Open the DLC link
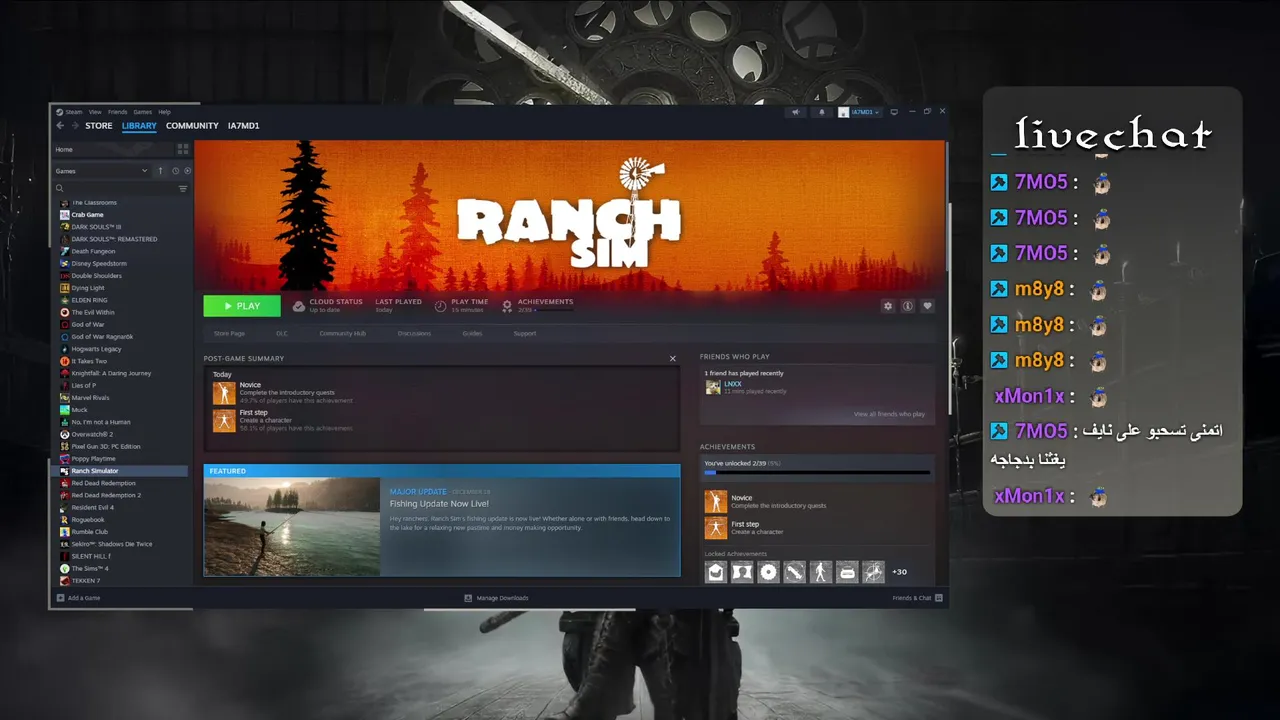1280x720 pixels. pos(282,333)
